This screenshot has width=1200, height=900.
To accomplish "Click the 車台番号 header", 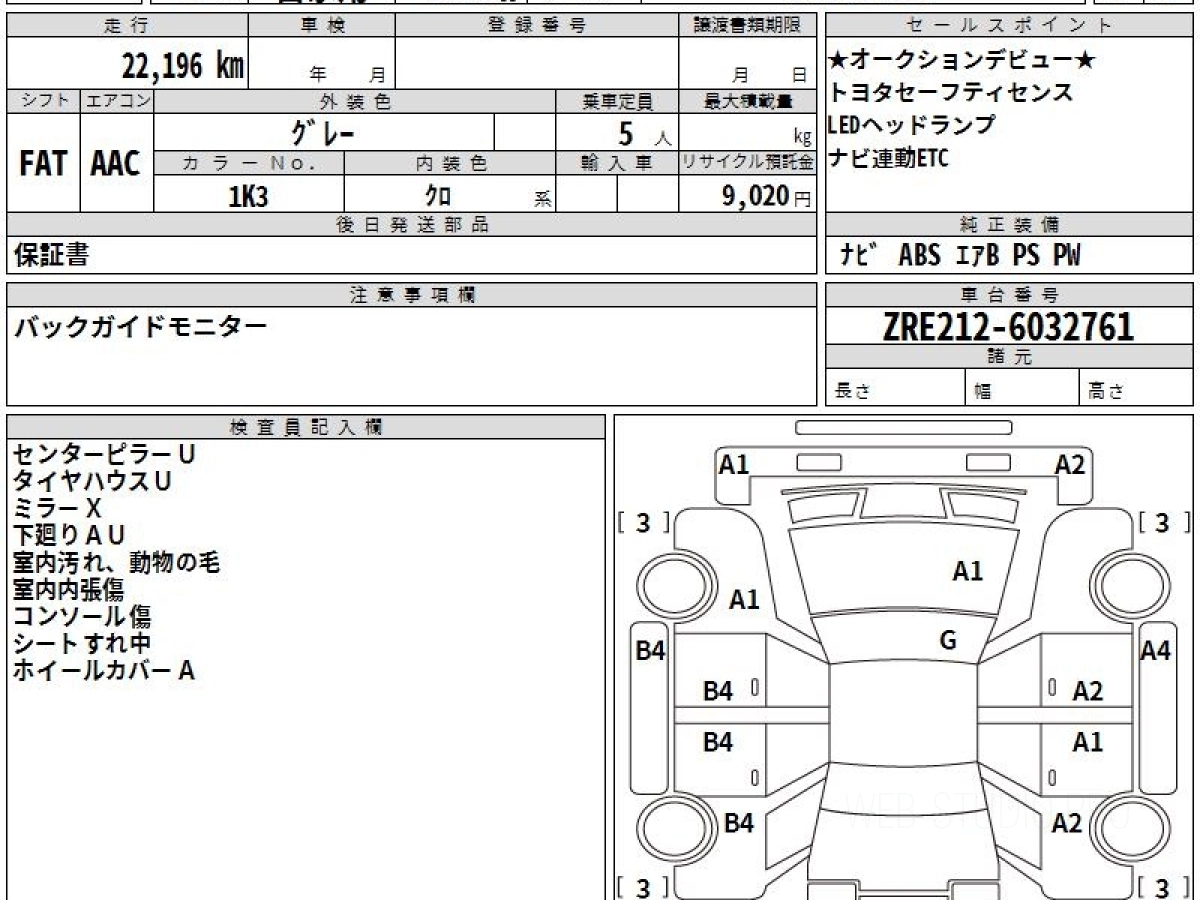I will point(1009,295).
